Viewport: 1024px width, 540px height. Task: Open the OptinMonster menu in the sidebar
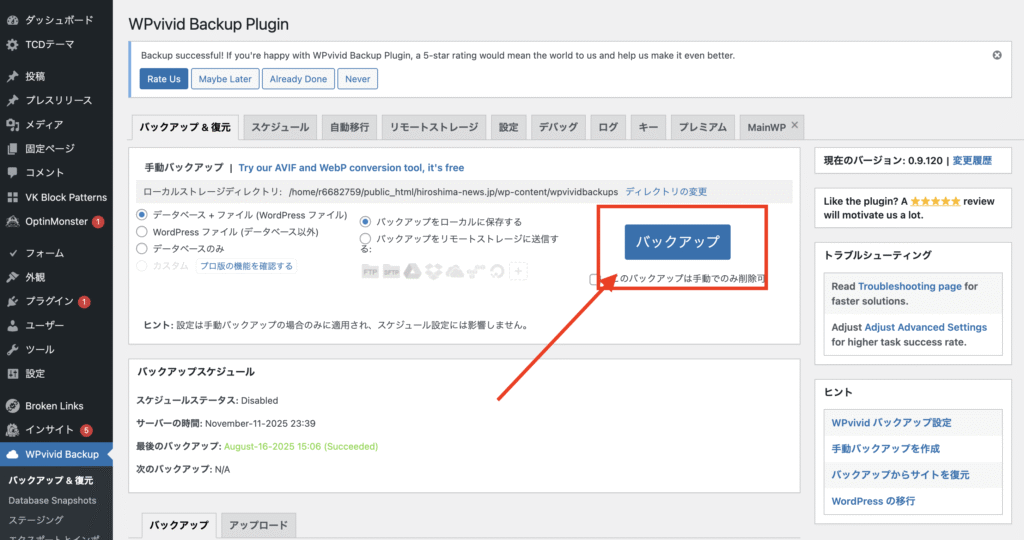pos(60,221)
